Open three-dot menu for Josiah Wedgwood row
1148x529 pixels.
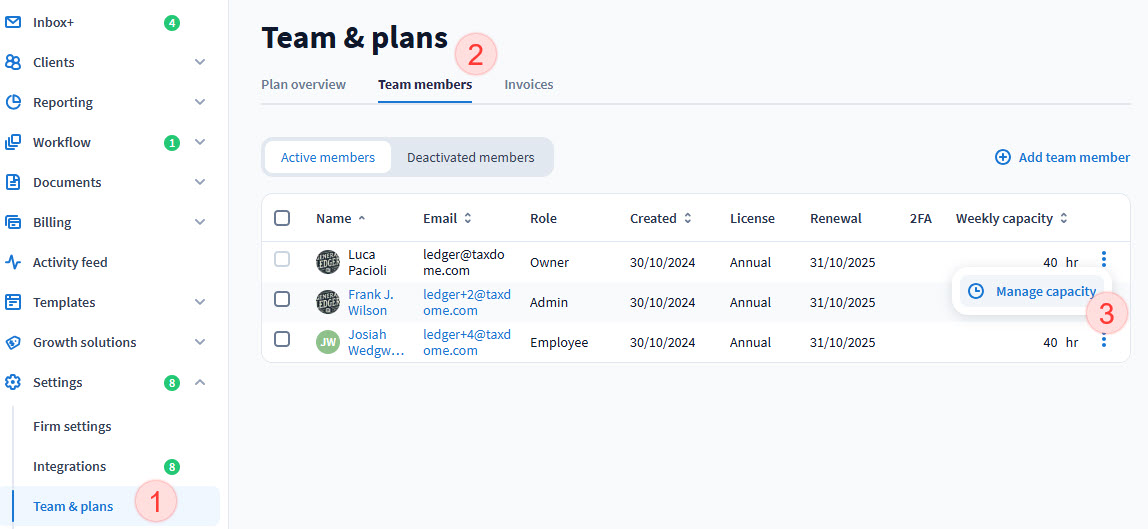[1104, 341]
